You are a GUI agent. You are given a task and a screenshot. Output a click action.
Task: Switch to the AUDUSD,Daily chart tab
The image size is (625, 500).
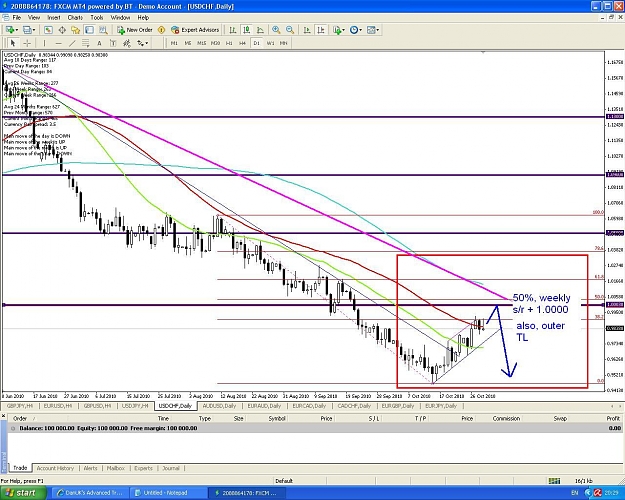(219, 406)
